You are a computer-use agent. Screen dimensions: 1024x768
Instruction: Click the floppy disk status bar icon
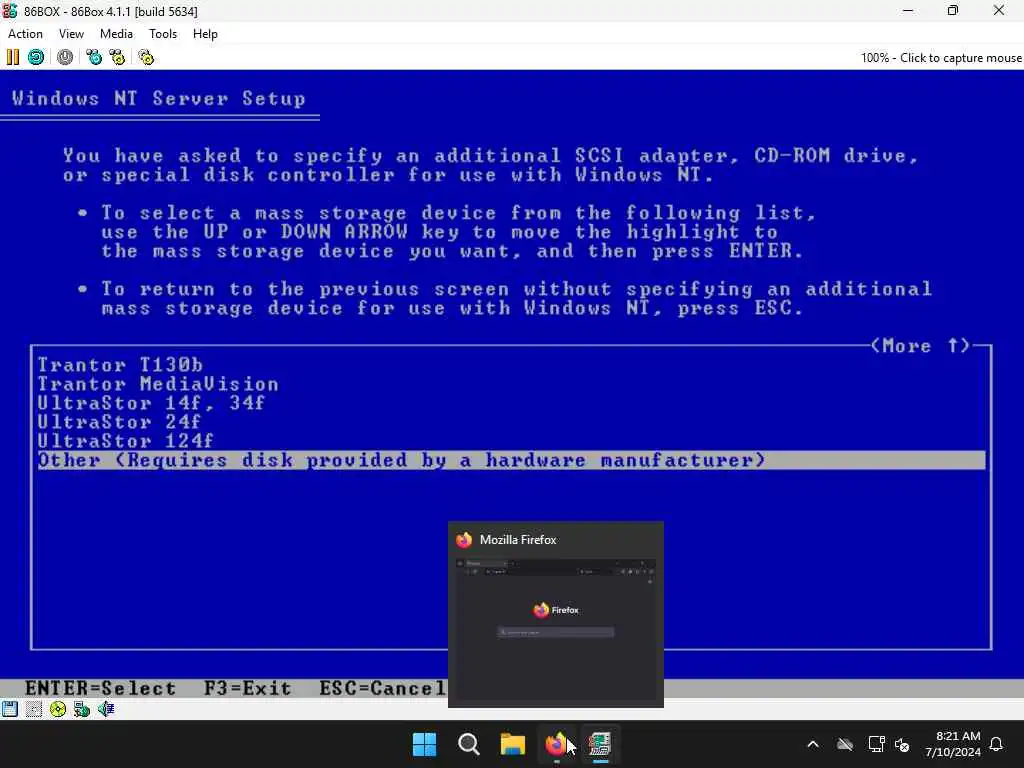(10, 709)
